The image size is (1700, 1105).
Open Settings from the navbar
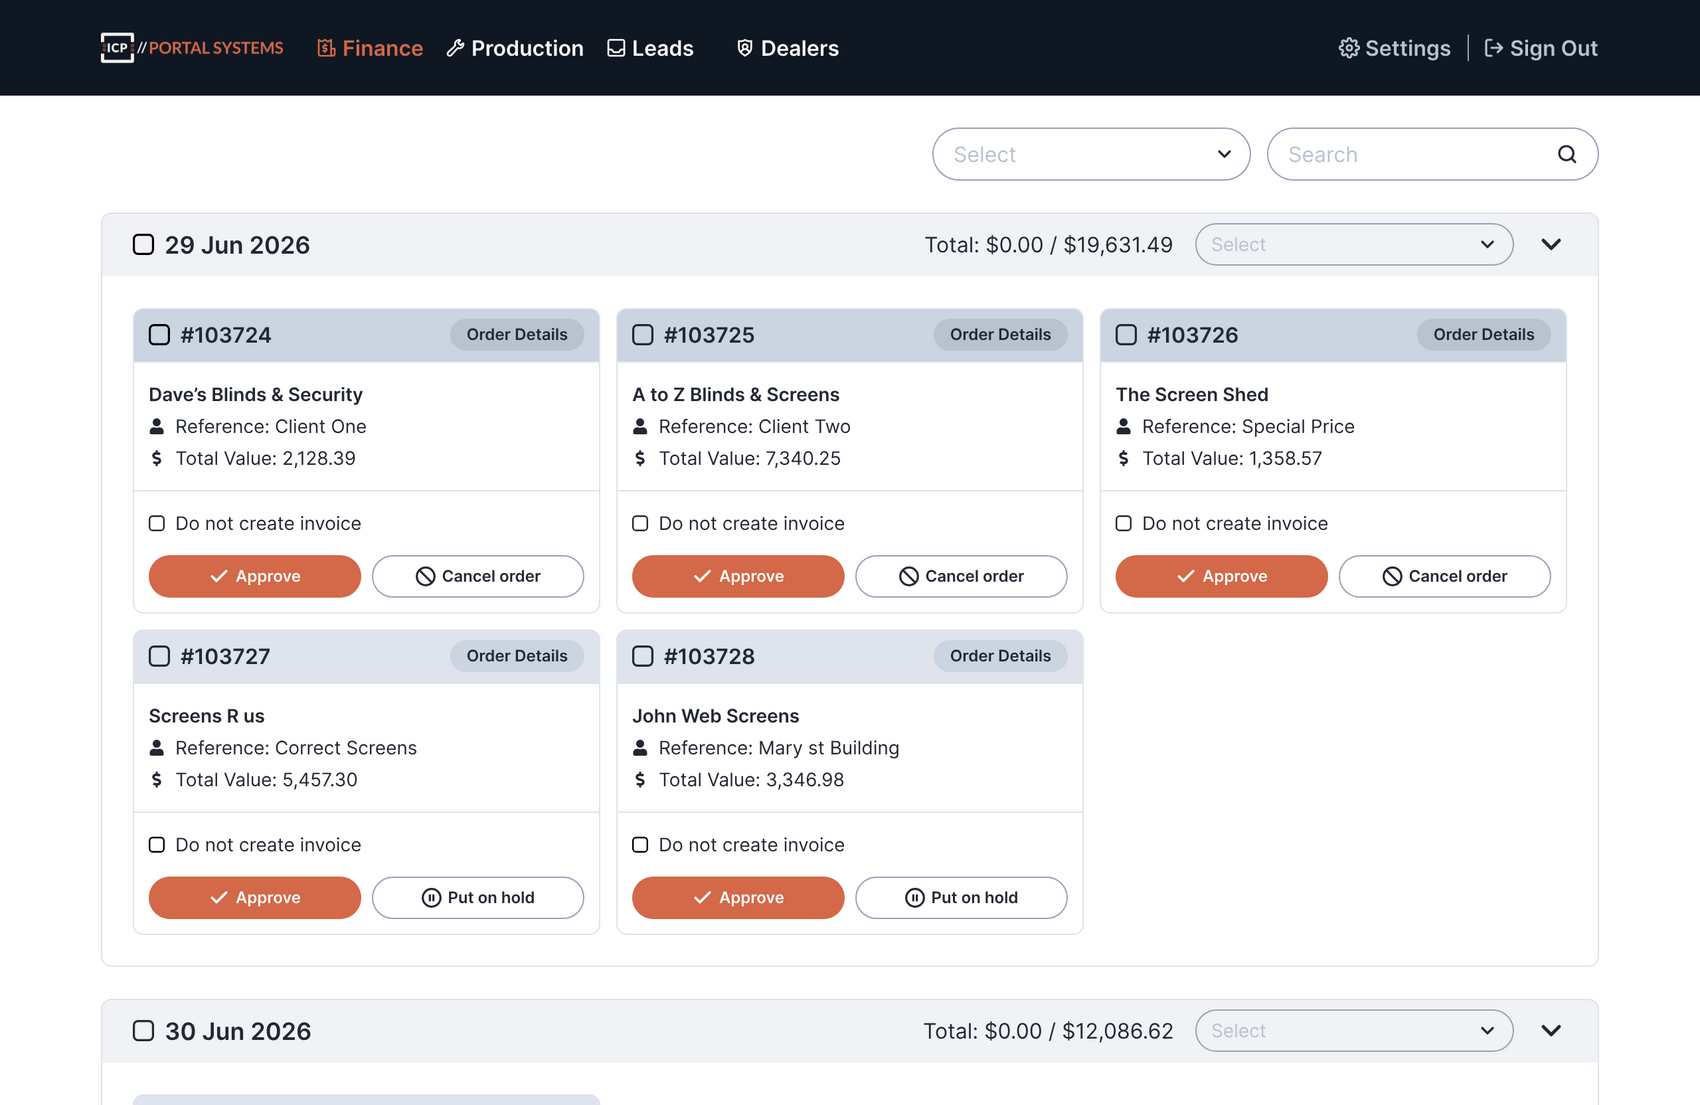(1395, 48)
